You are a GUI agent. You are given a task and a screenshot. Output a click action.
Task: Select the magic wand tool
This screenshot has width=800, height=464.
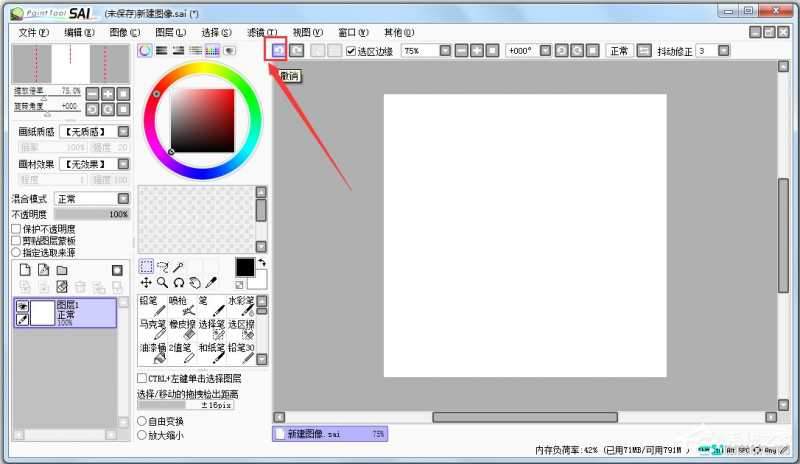pyautogui.click(x=178, y=267)
